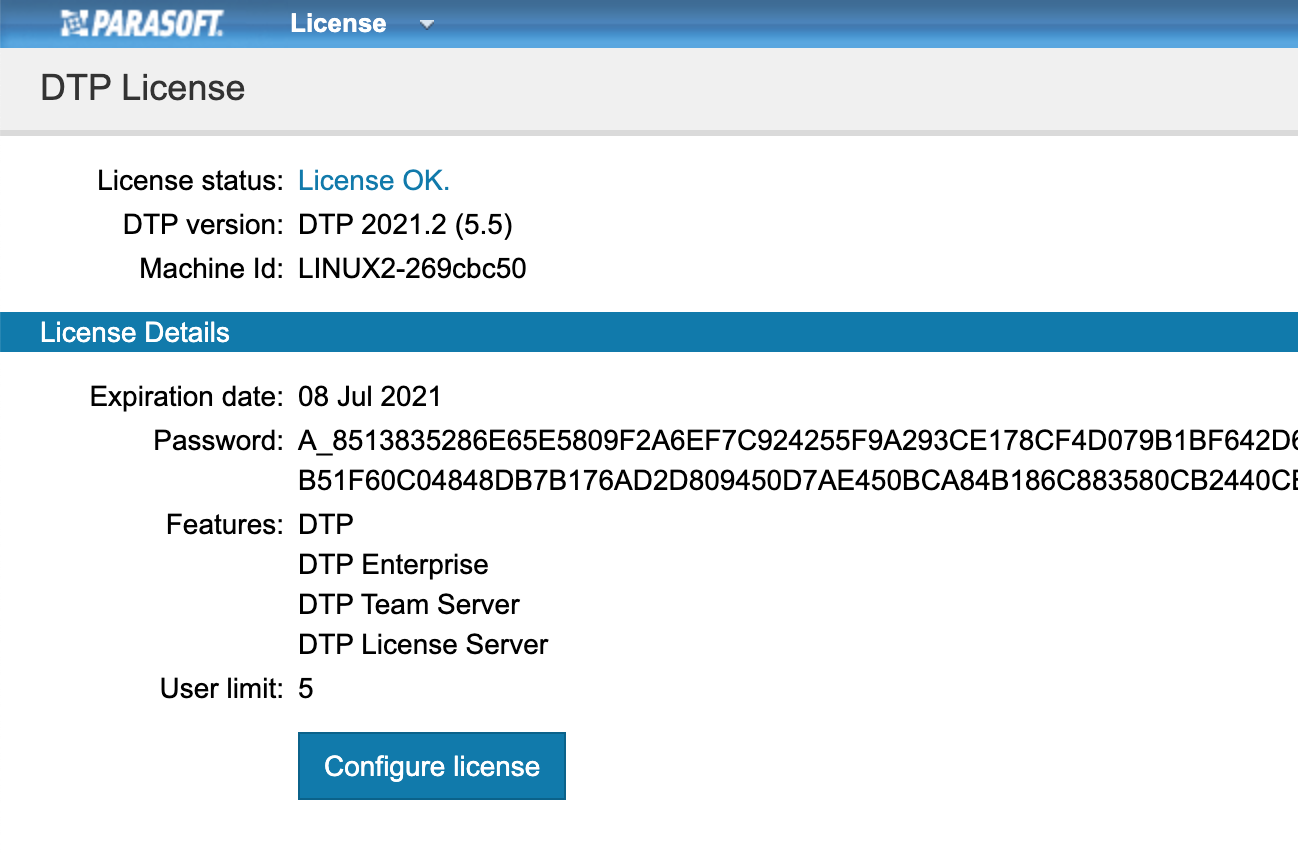Expand the License dropdown arrow

pyautogui.click(x=427, y=24)
